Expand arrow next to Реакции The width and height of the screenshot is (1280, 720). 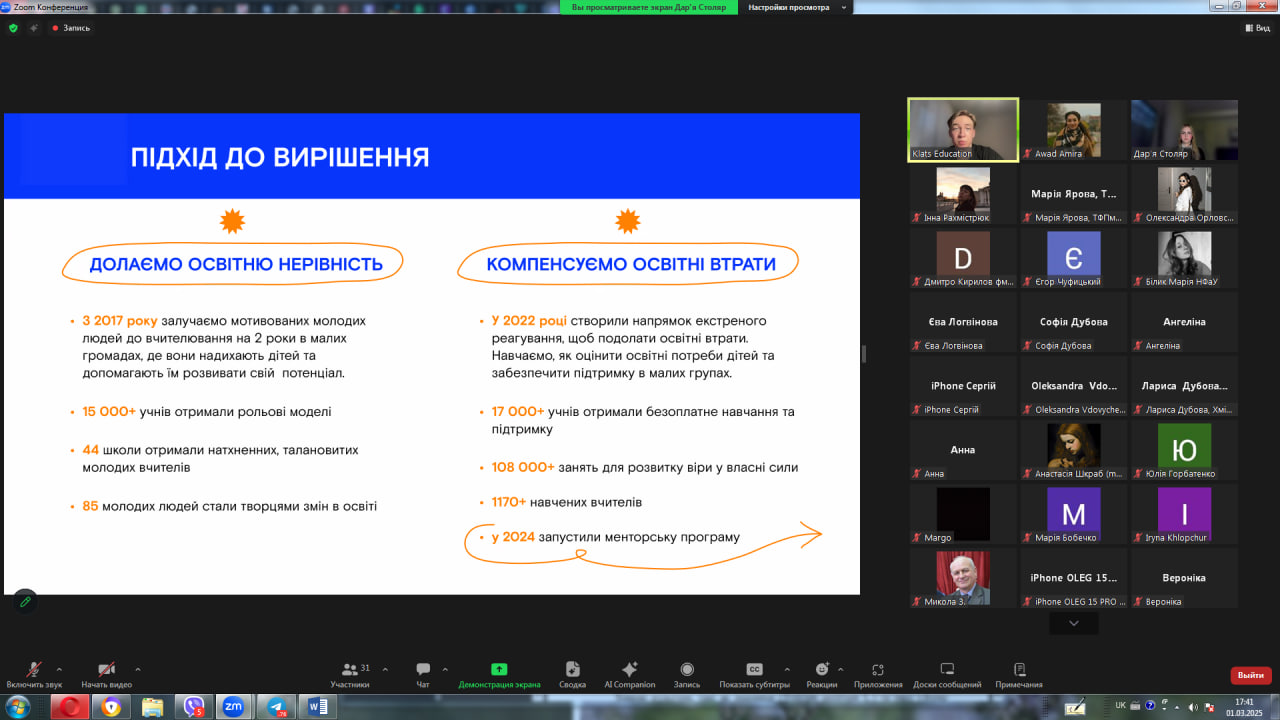(840, 669)
